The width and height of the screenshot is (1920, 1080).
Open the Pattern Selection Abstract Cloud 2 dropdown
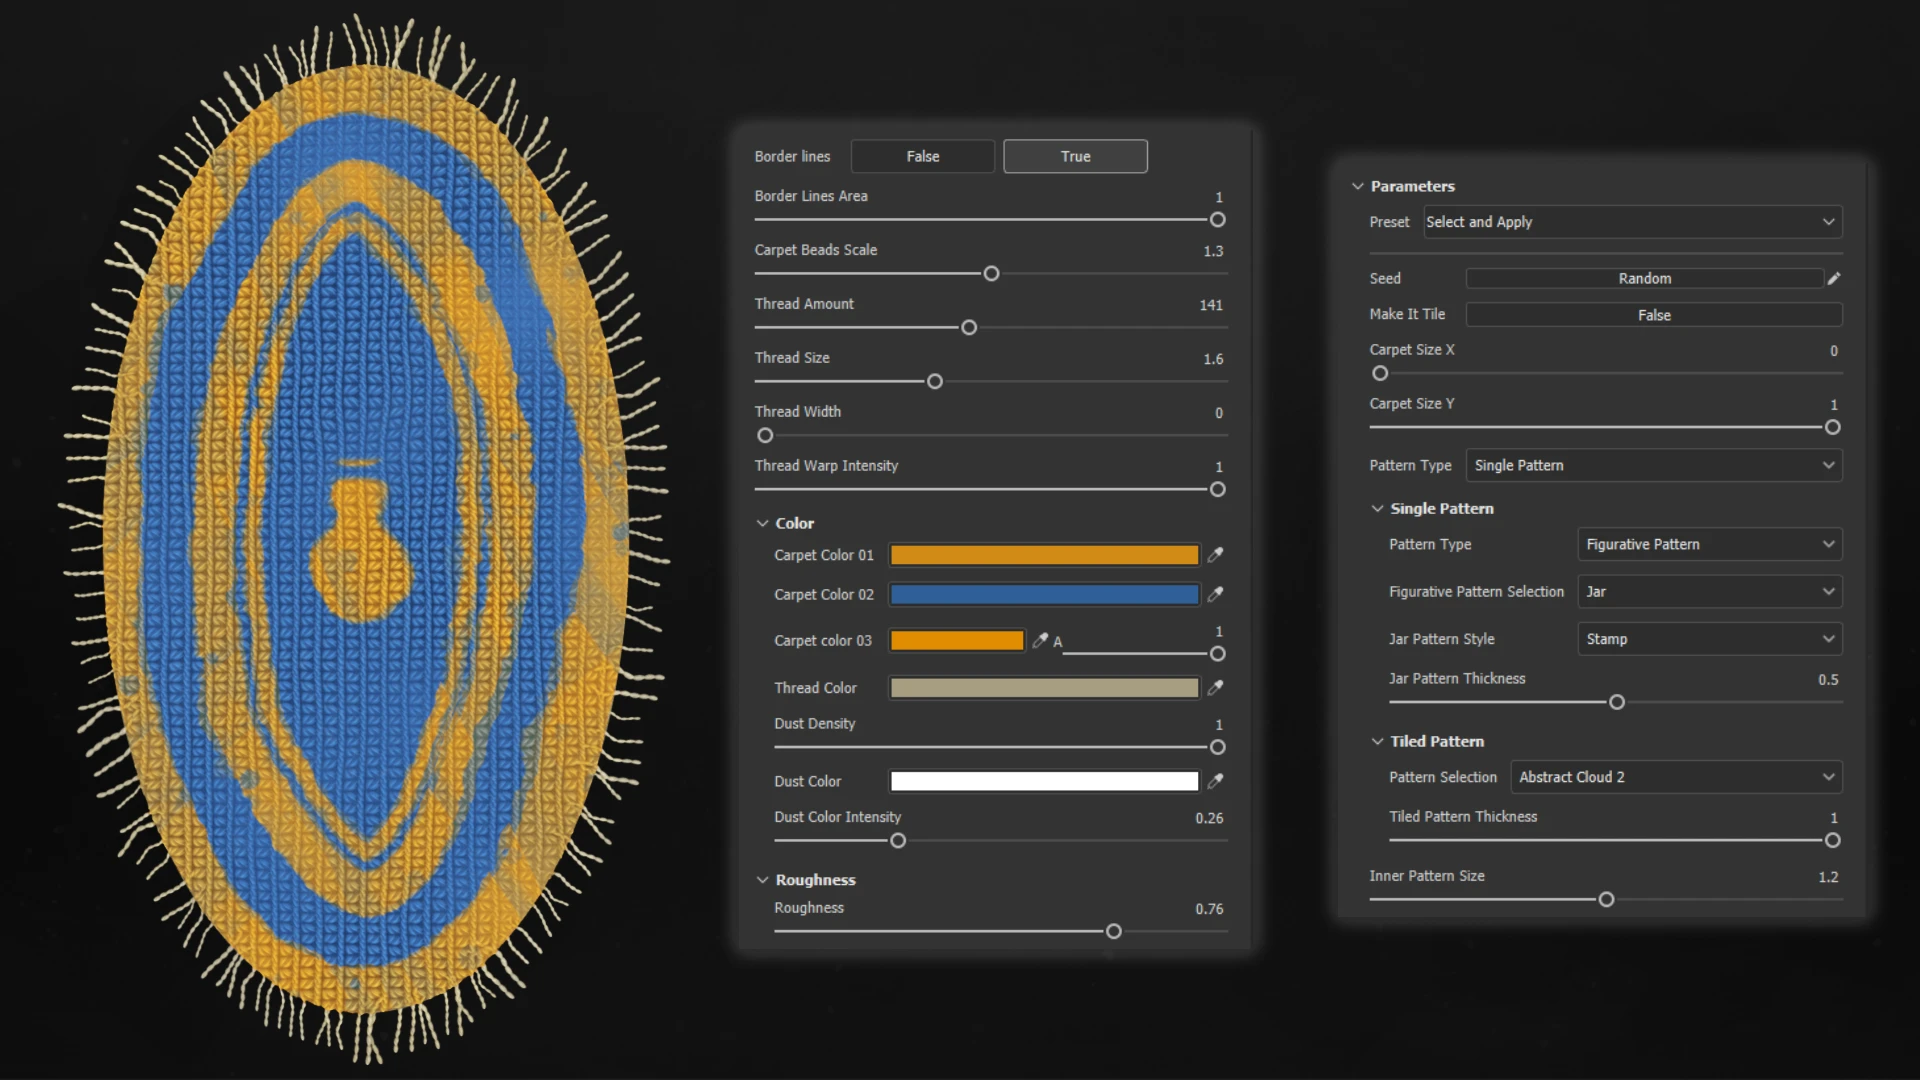click(1676, 777)
